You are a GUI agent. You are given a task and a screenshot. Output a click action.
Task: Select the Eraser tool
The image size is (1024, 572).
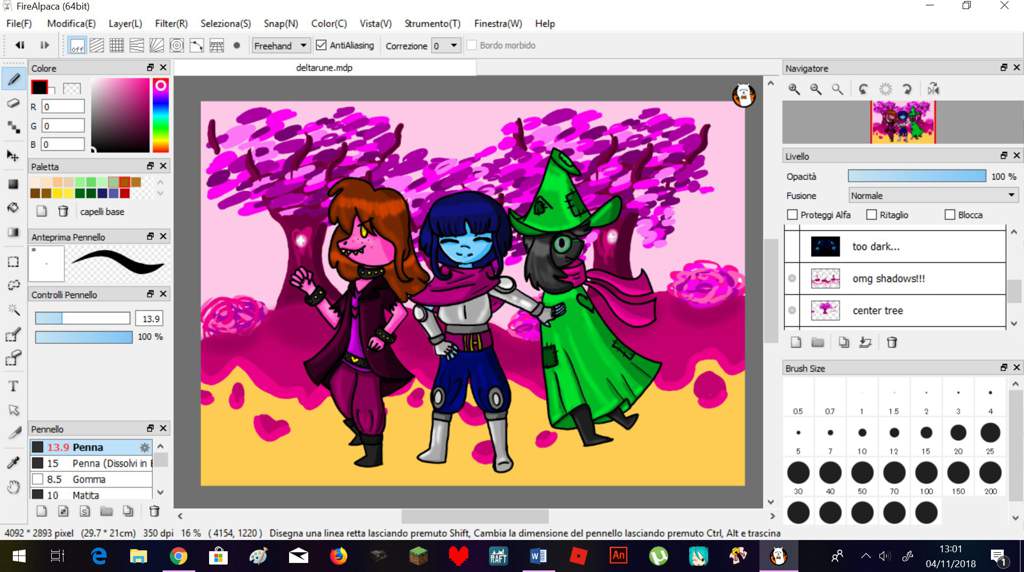pyautogui.click(x=13, y=103)
